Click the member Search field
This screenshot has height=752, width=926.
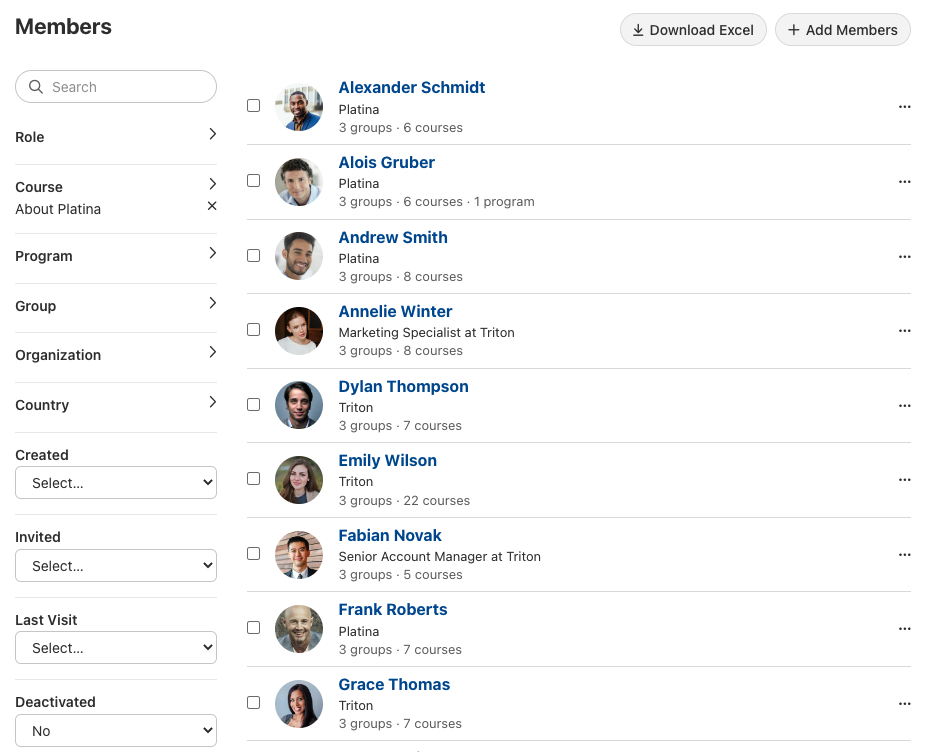[125, 87]
